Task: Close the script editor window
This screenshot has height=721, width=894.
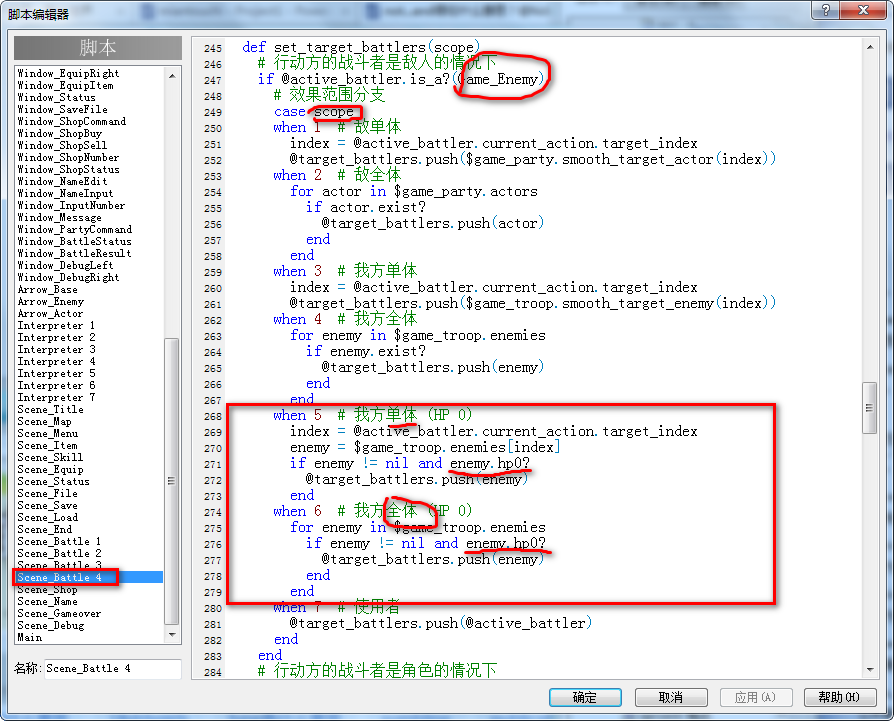Action: (x=863, y=10)
